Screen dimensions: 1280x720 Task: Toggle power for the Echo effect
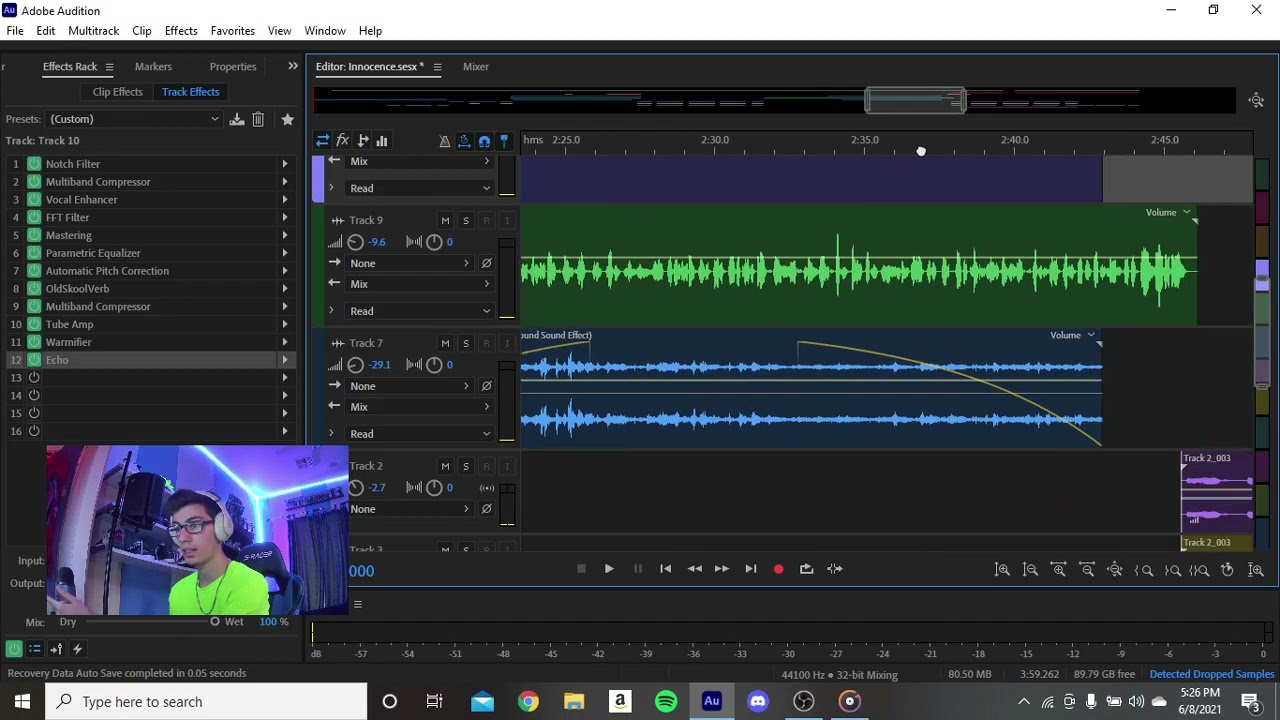(34, 360)
